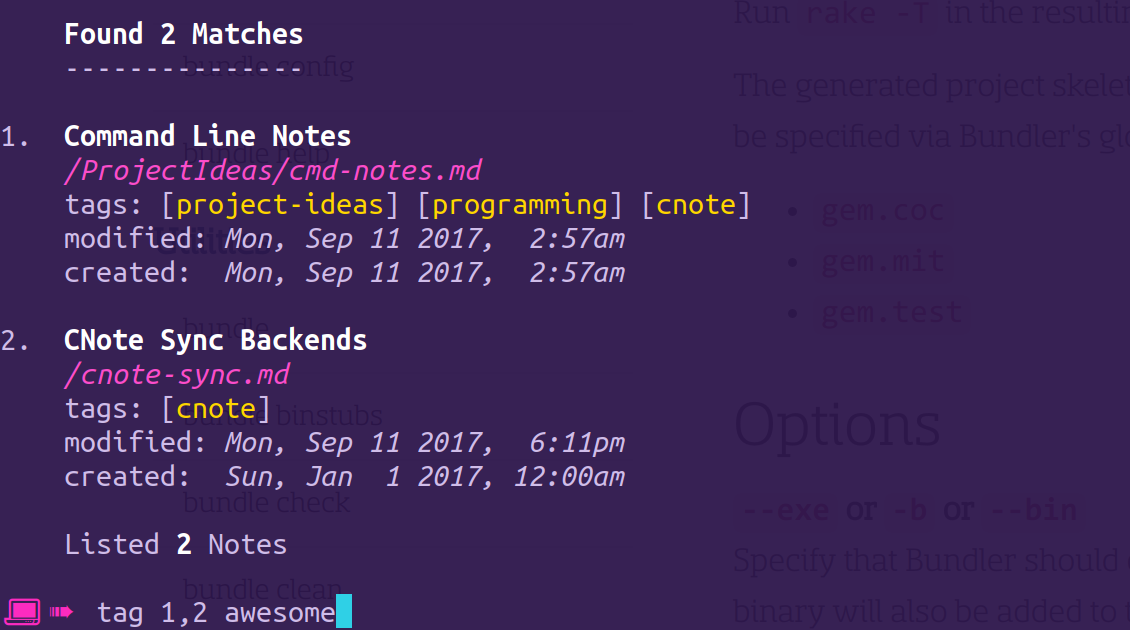1130x630 pixels.
Task: Click the typed command tag 1,2 awesome
Action: (x=216, y=613)
